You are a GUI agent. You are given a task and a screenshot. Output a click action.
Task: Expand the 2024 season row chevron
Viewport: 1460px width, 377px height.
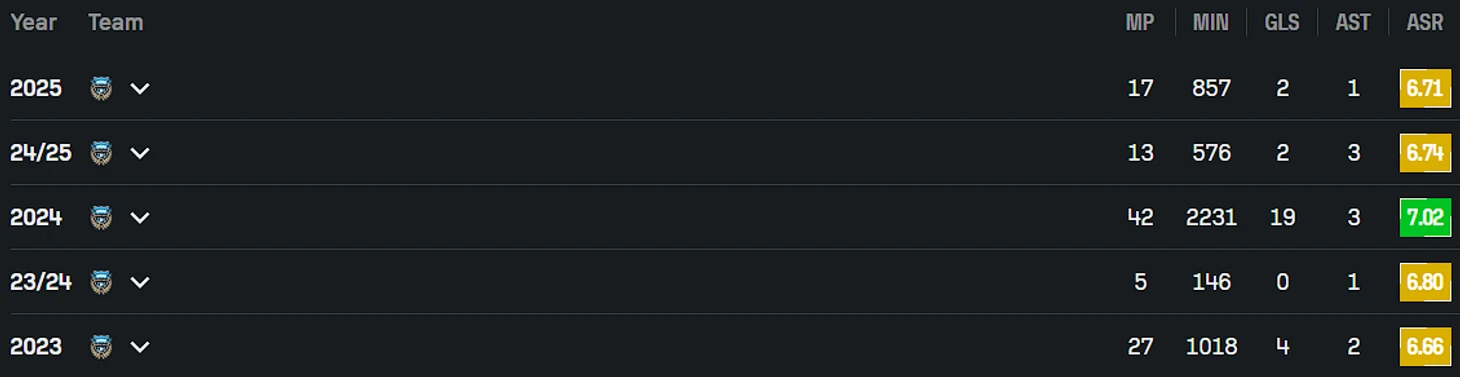tap(140, 217)
